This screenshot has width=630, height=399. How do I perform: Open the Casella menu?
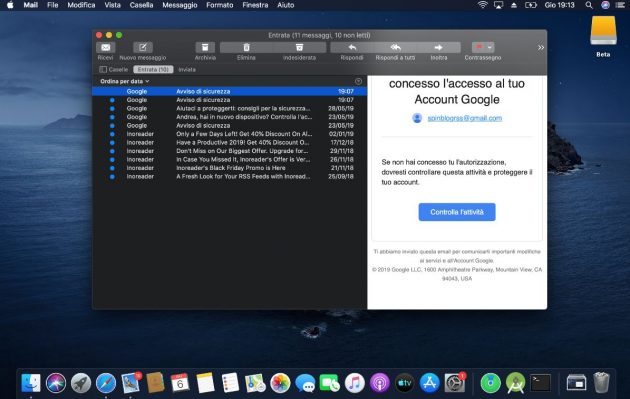coord(141,5)
